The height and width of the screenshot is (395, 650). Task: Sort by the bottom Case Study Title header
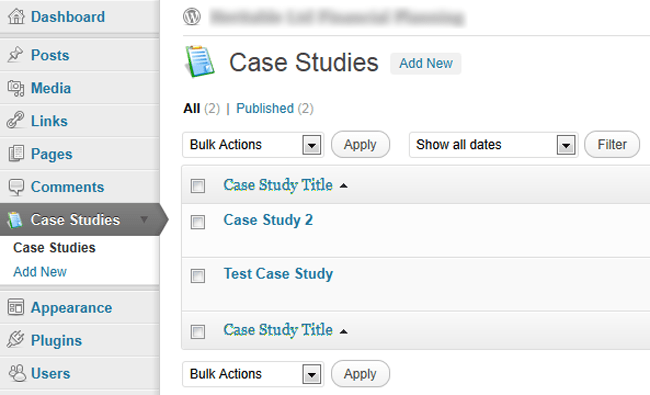click(x=278, y=330)
